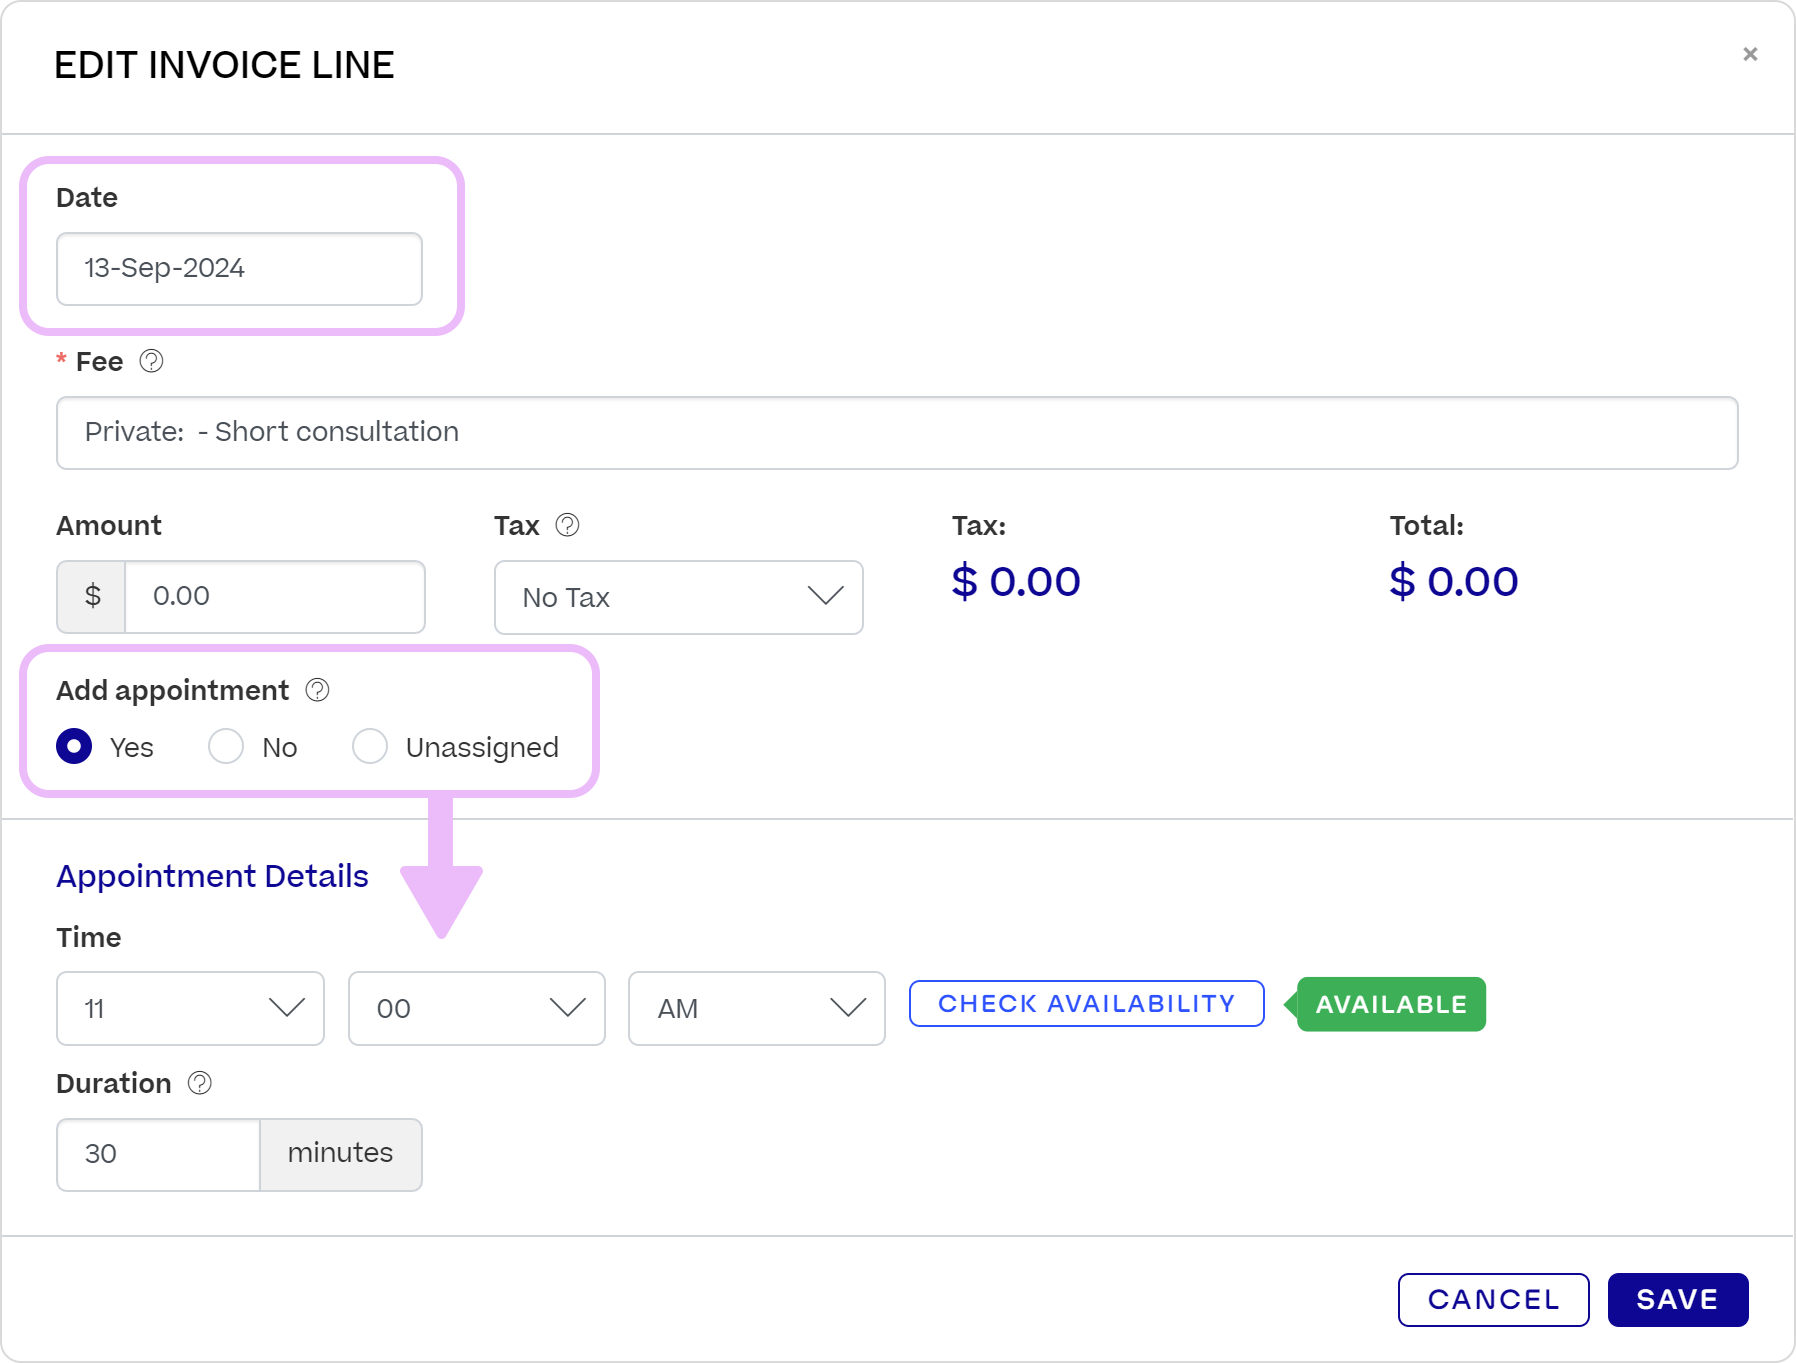Expand the minutes dropdown showing 00
Screen dimensions: 1796x1363
point(477,1008)
